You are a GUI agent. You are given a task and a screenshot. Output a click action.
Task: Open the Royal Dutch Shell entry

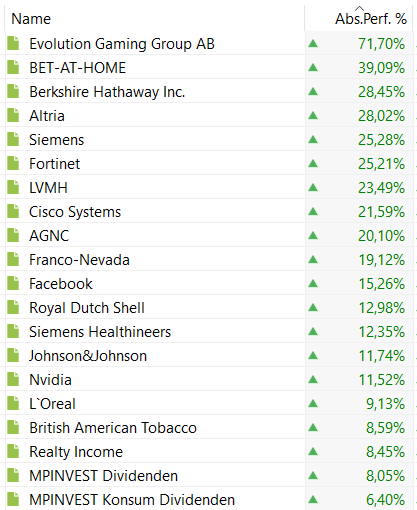pyautogui.click(x=87, y=308)
